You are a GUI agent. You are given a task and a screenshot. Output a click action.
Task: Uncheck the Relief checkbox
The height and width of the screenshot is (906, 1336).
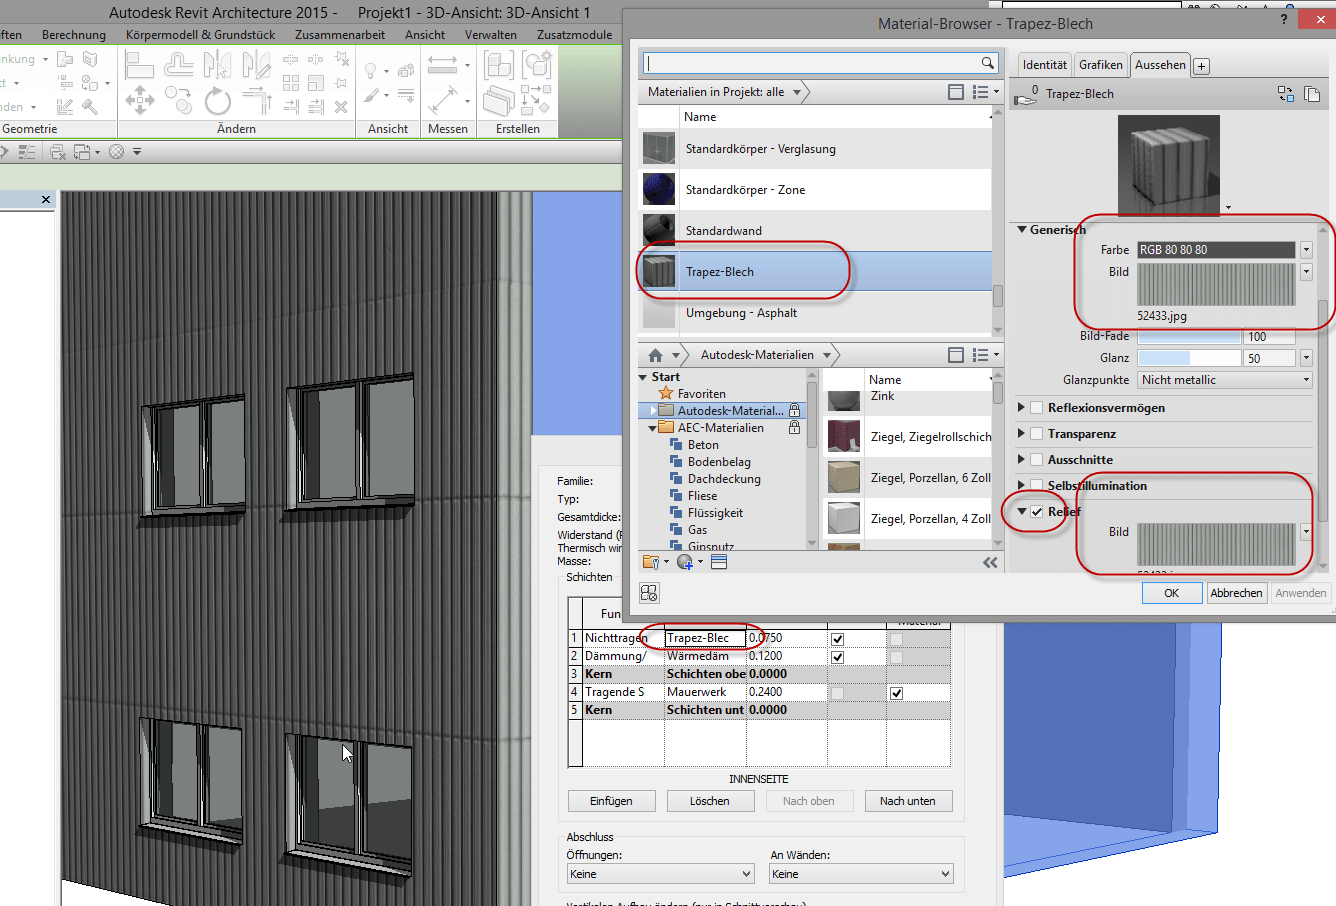1037,512
